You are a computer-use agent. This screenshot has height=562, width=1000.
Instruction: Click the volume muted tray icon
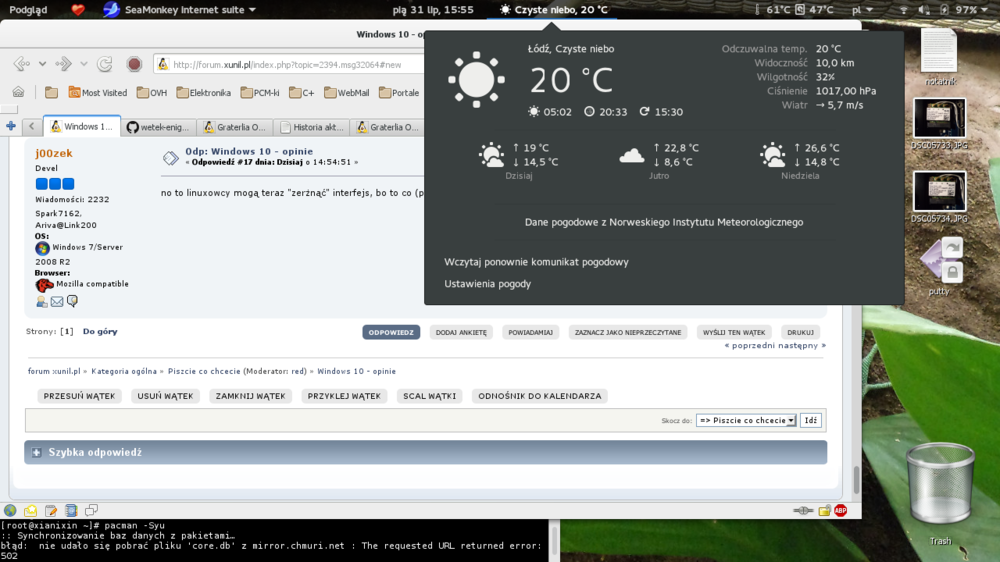click(x=924, y=10)
